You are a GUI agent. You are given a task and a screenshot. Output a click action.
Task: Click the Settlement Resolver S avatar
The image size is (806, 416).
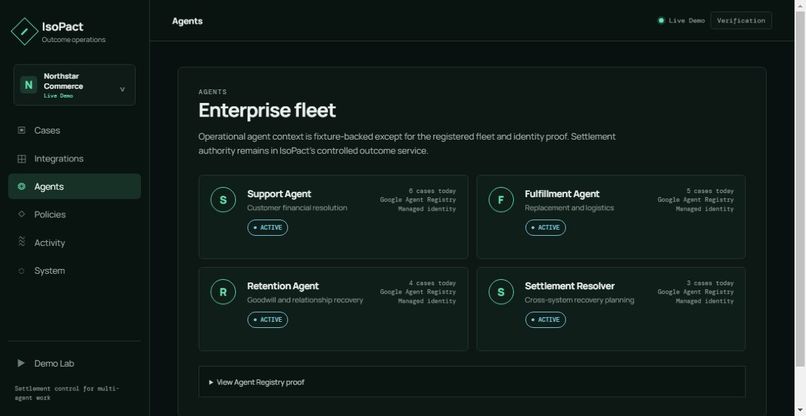click(501, 292)
